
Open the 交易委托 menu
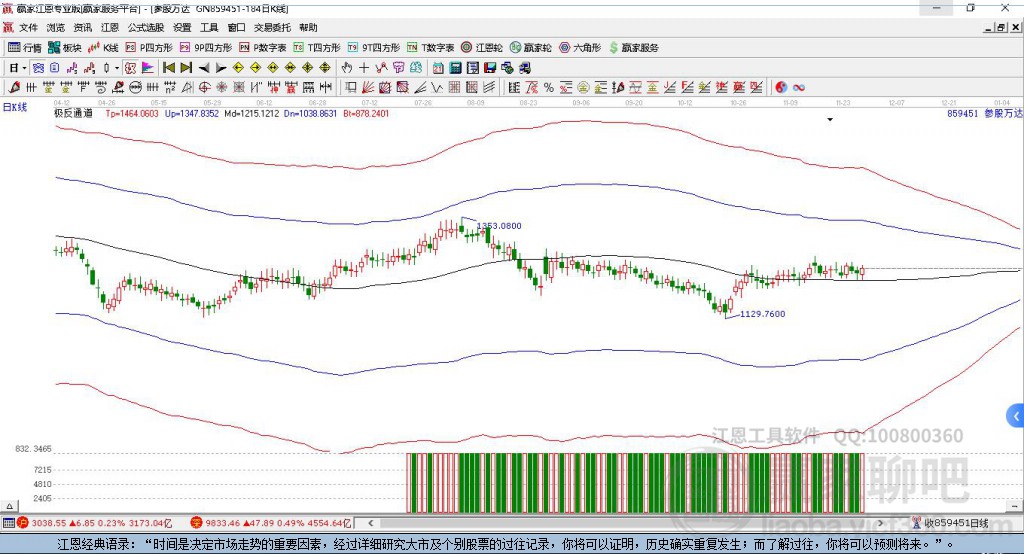(270, 28)
